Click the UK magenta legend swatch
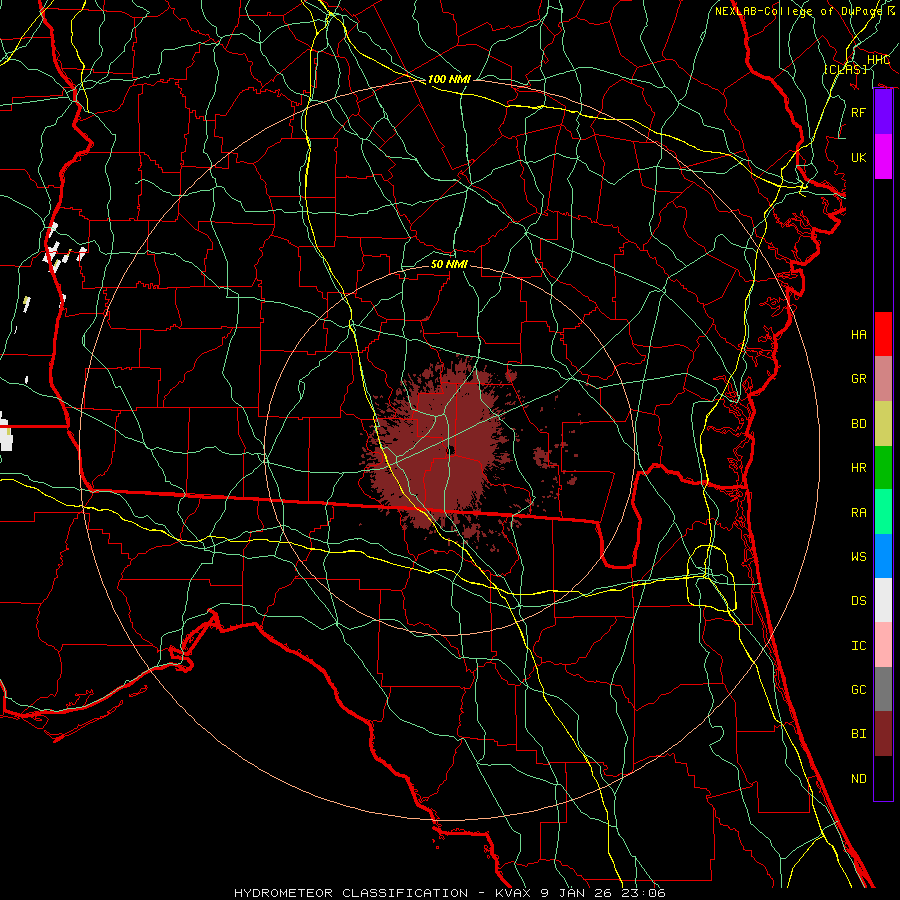This screenshot has height=900, width=900. pyautogui.click(x=883, y=157)
